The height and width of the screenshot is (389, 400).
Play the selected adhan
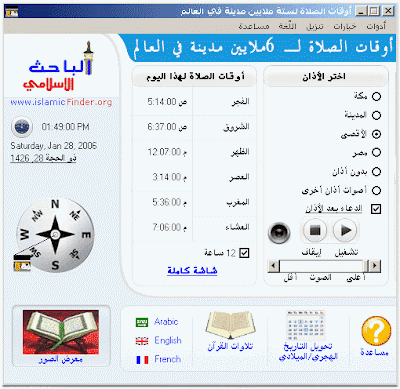(345, 230)
